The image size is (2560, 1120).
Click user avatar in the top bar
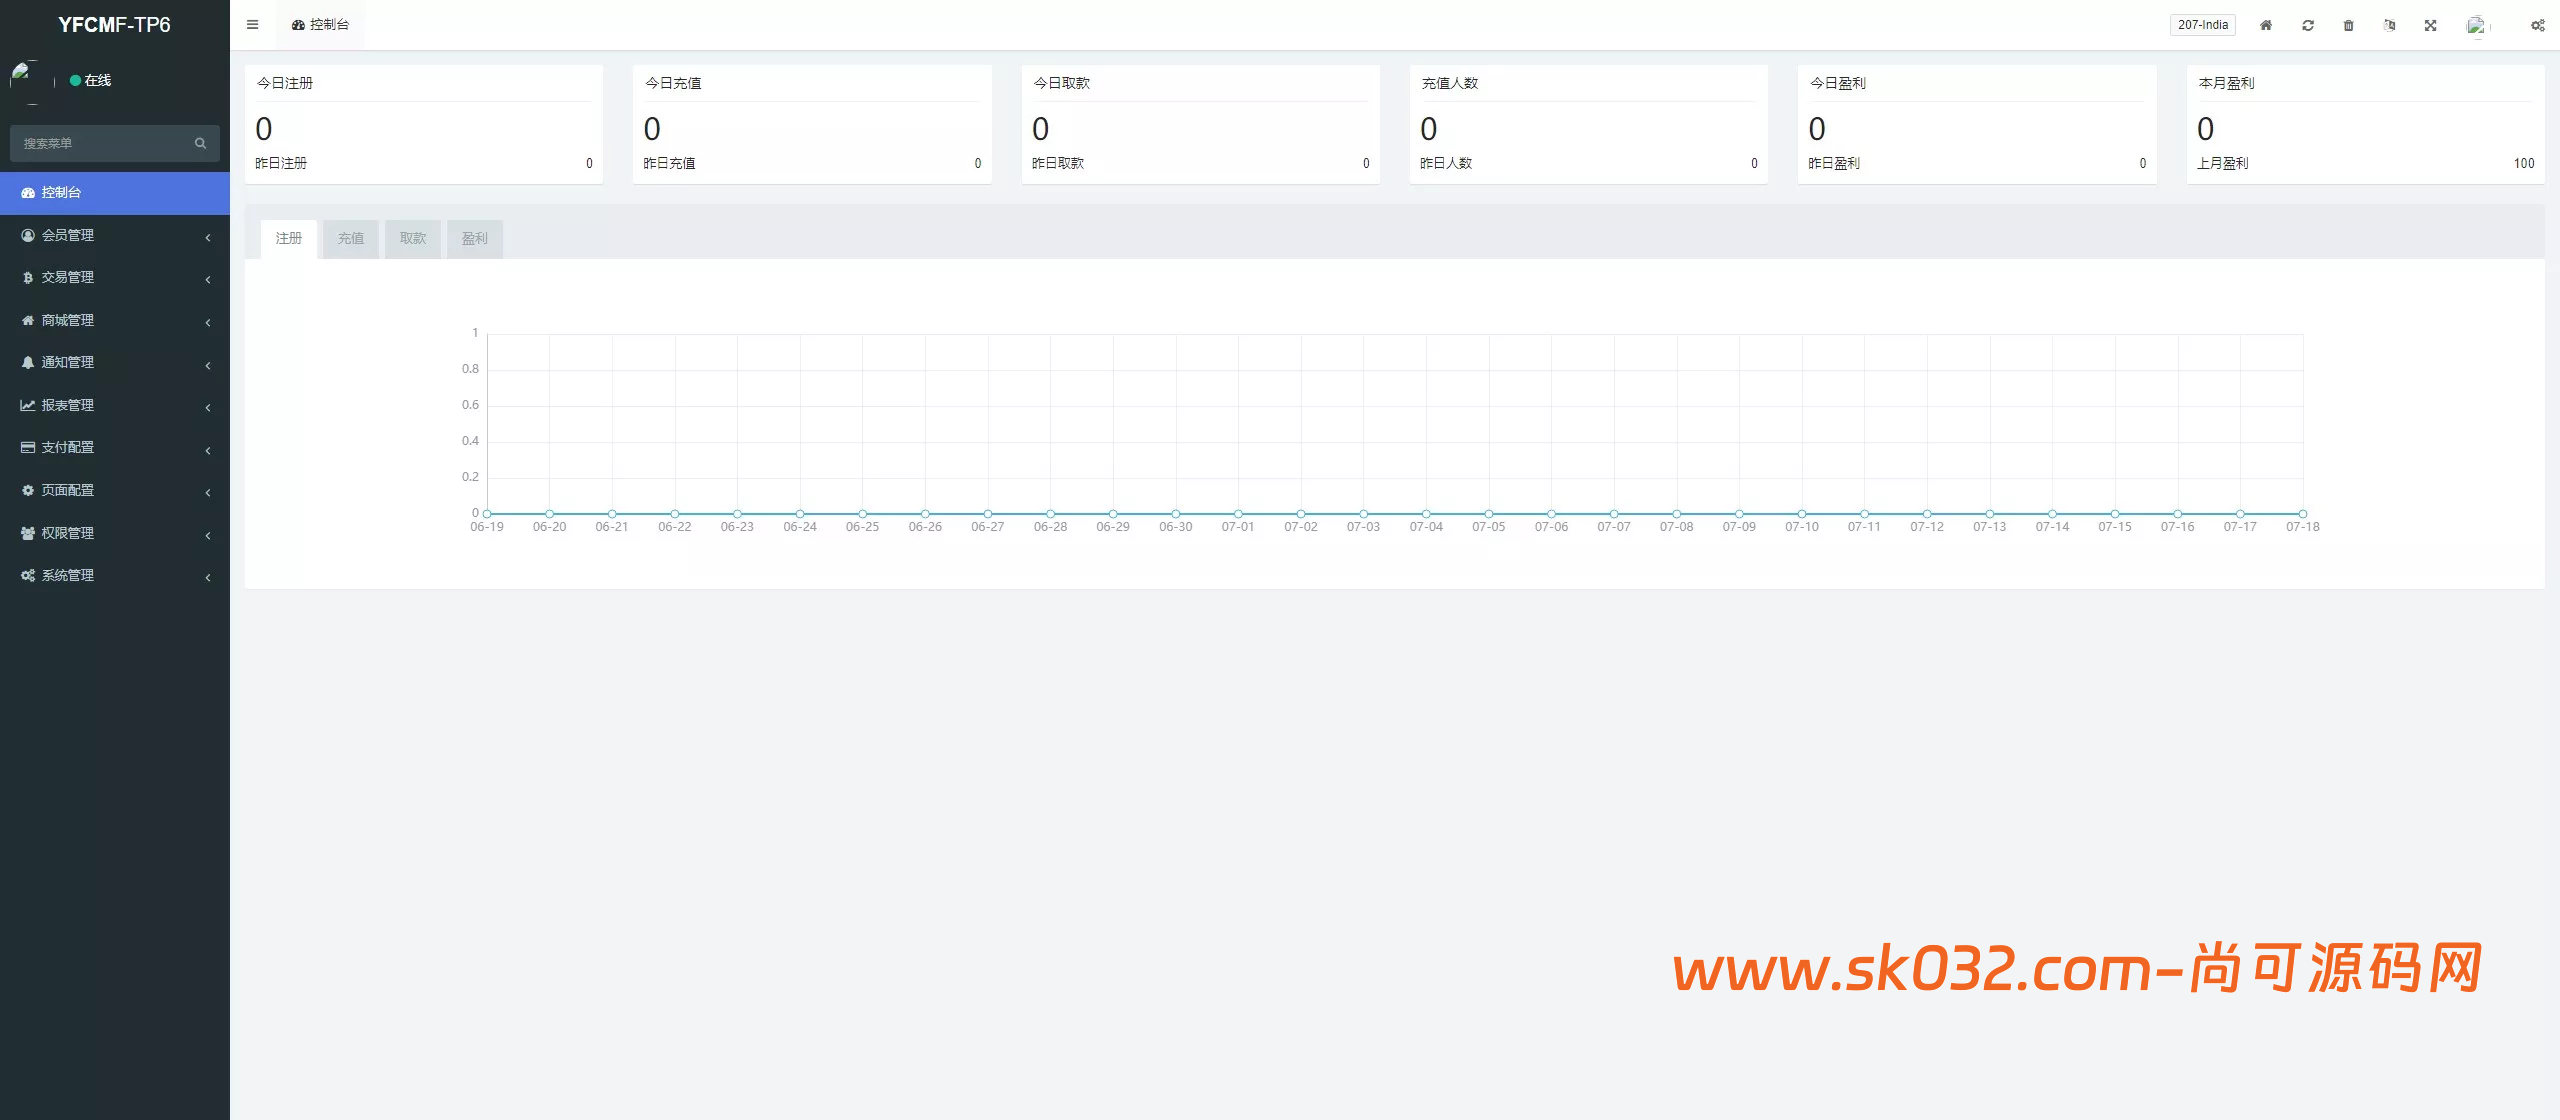point(2476,25)
